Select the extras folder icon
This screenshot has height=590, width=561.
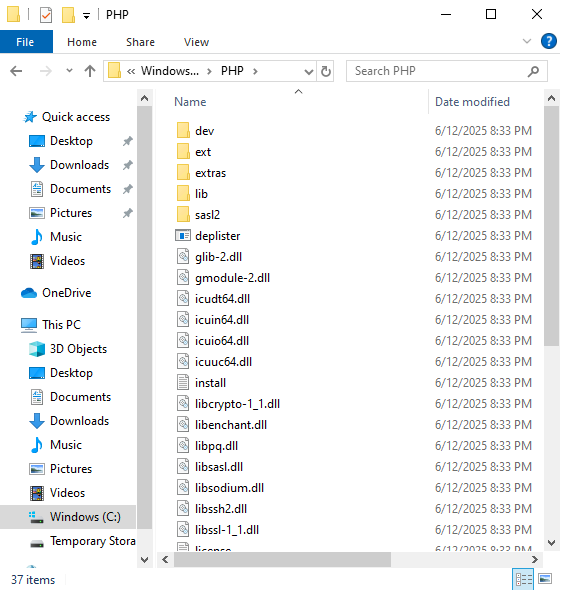tap(183, 173)
